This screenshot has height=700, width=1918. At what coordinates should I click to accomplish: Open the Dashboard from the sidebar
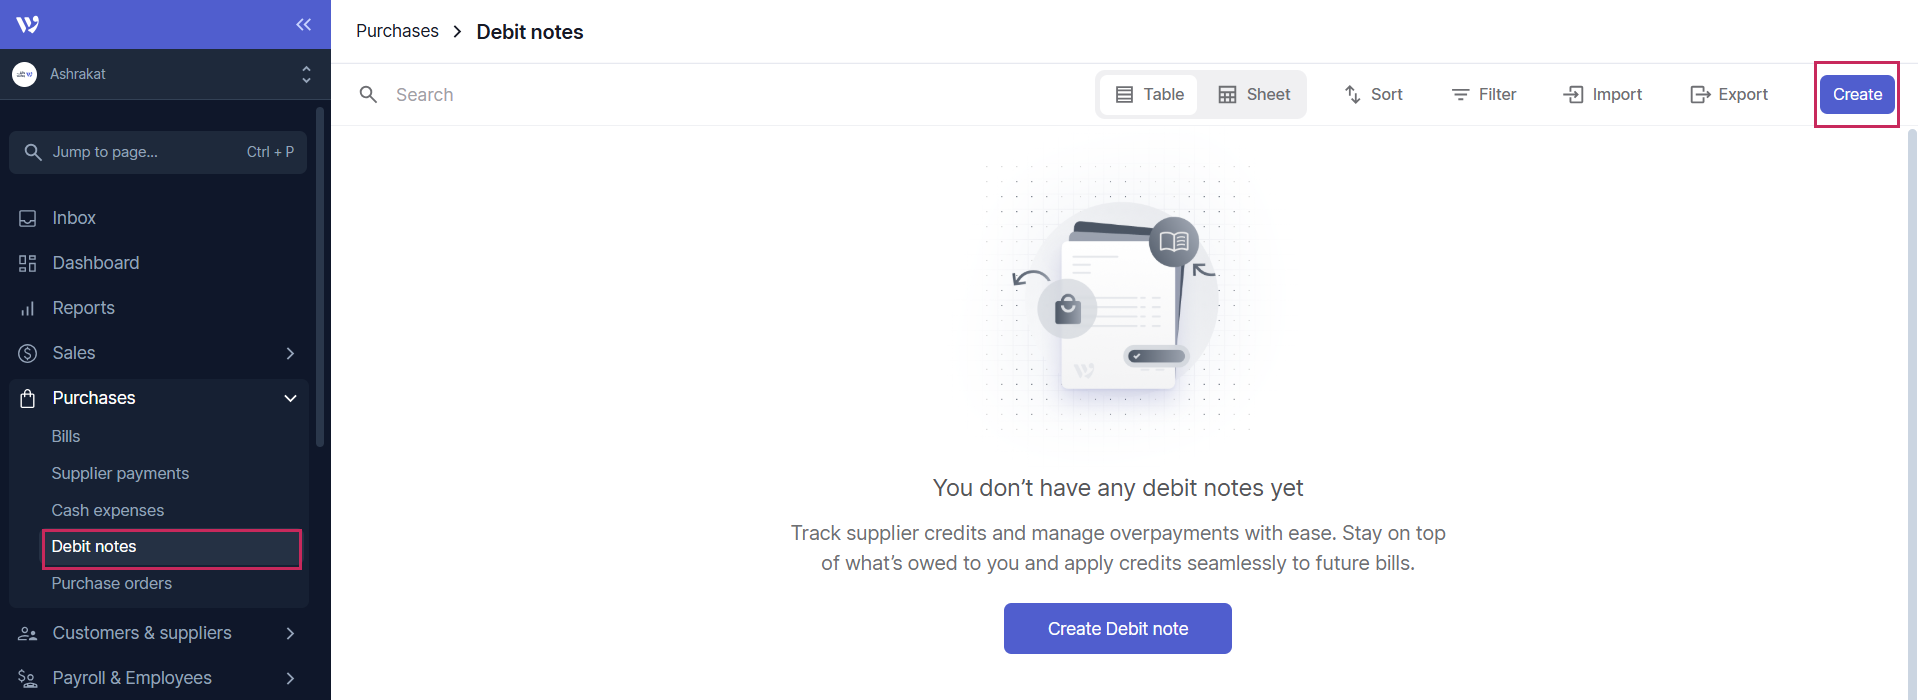click(x=95, y=262)
